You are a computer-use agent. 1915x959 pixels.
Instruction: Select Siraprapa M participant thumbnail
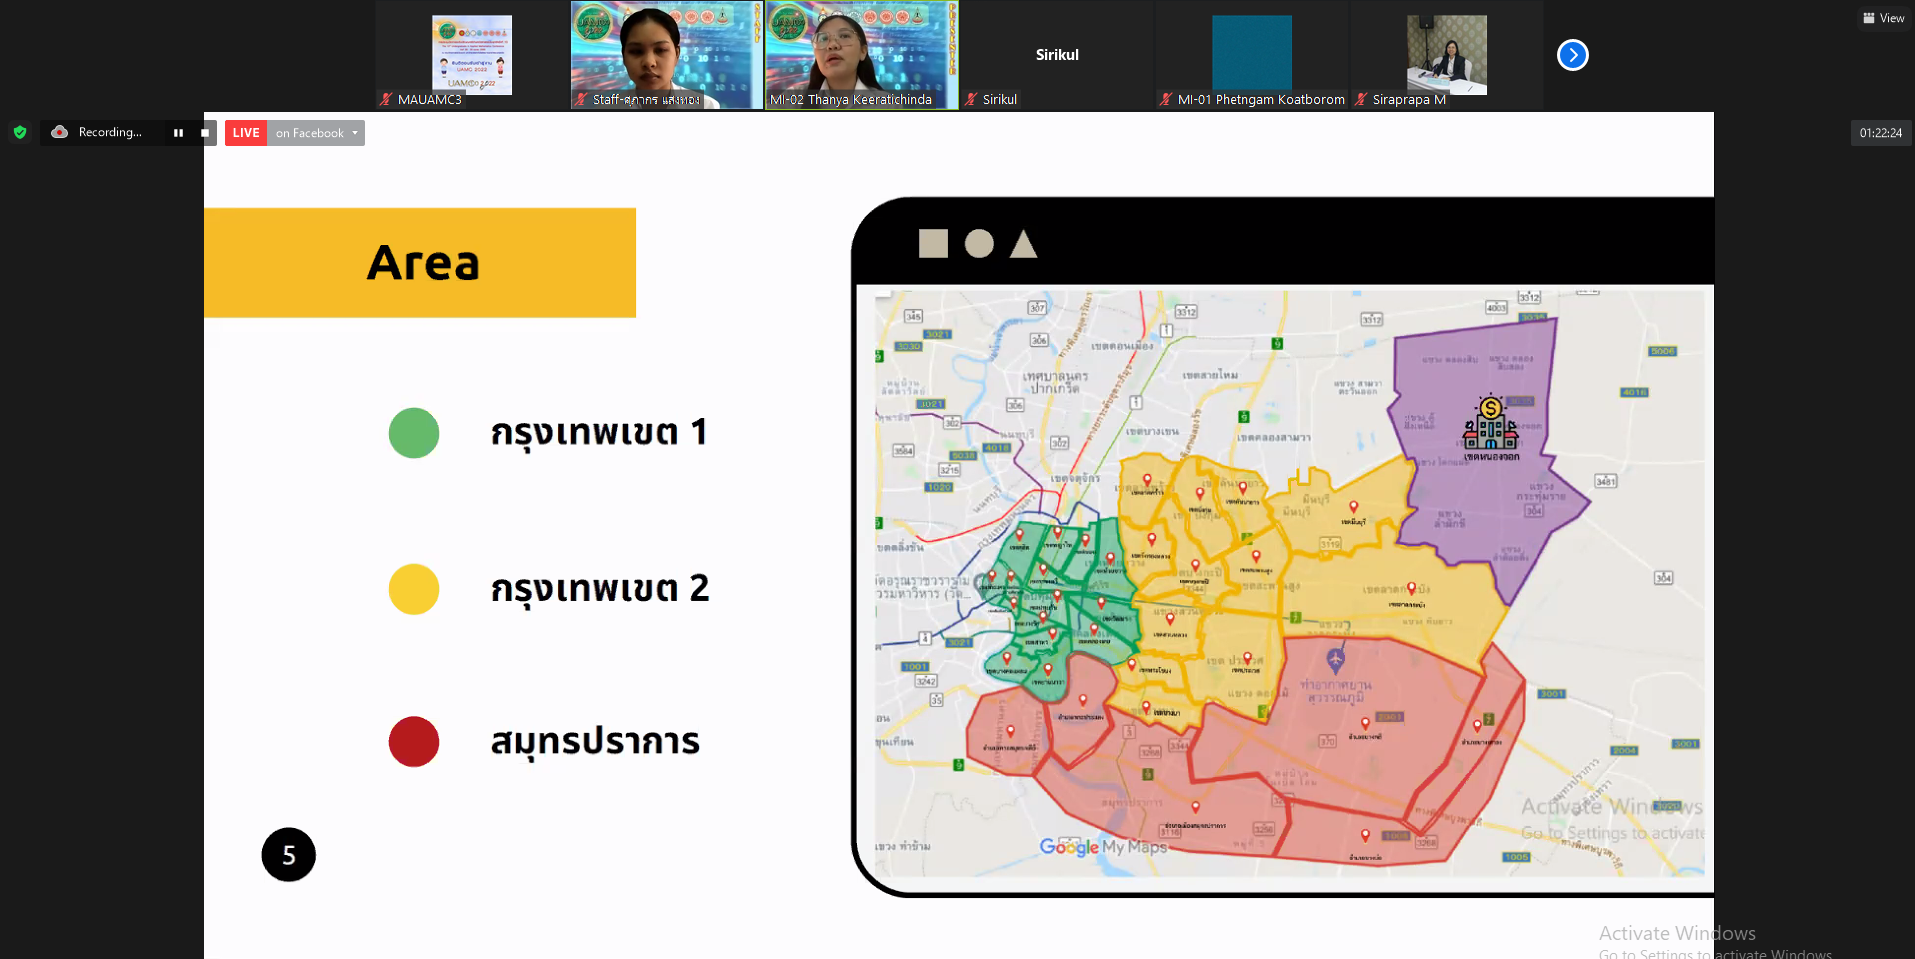[x=1446, y=55]
